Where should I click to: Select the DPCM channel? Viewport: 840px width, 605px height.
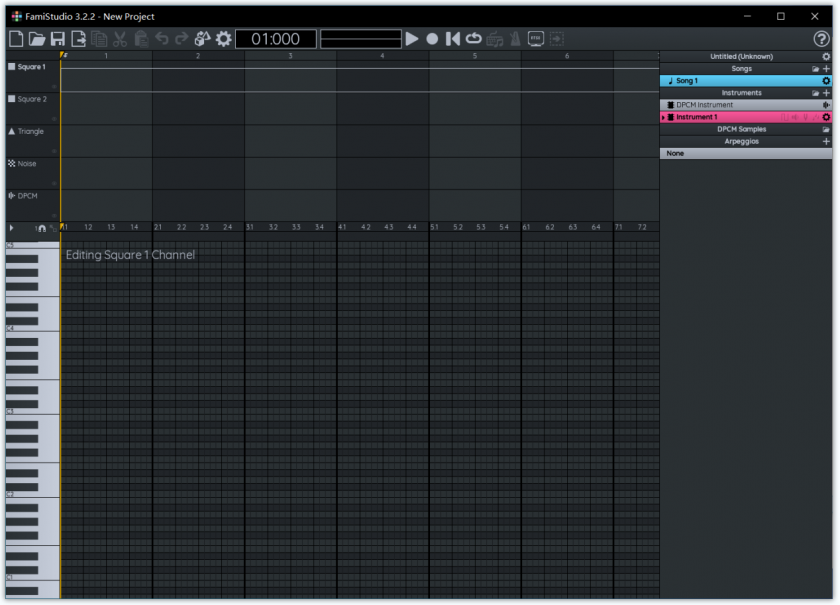(x=27, y=196)
